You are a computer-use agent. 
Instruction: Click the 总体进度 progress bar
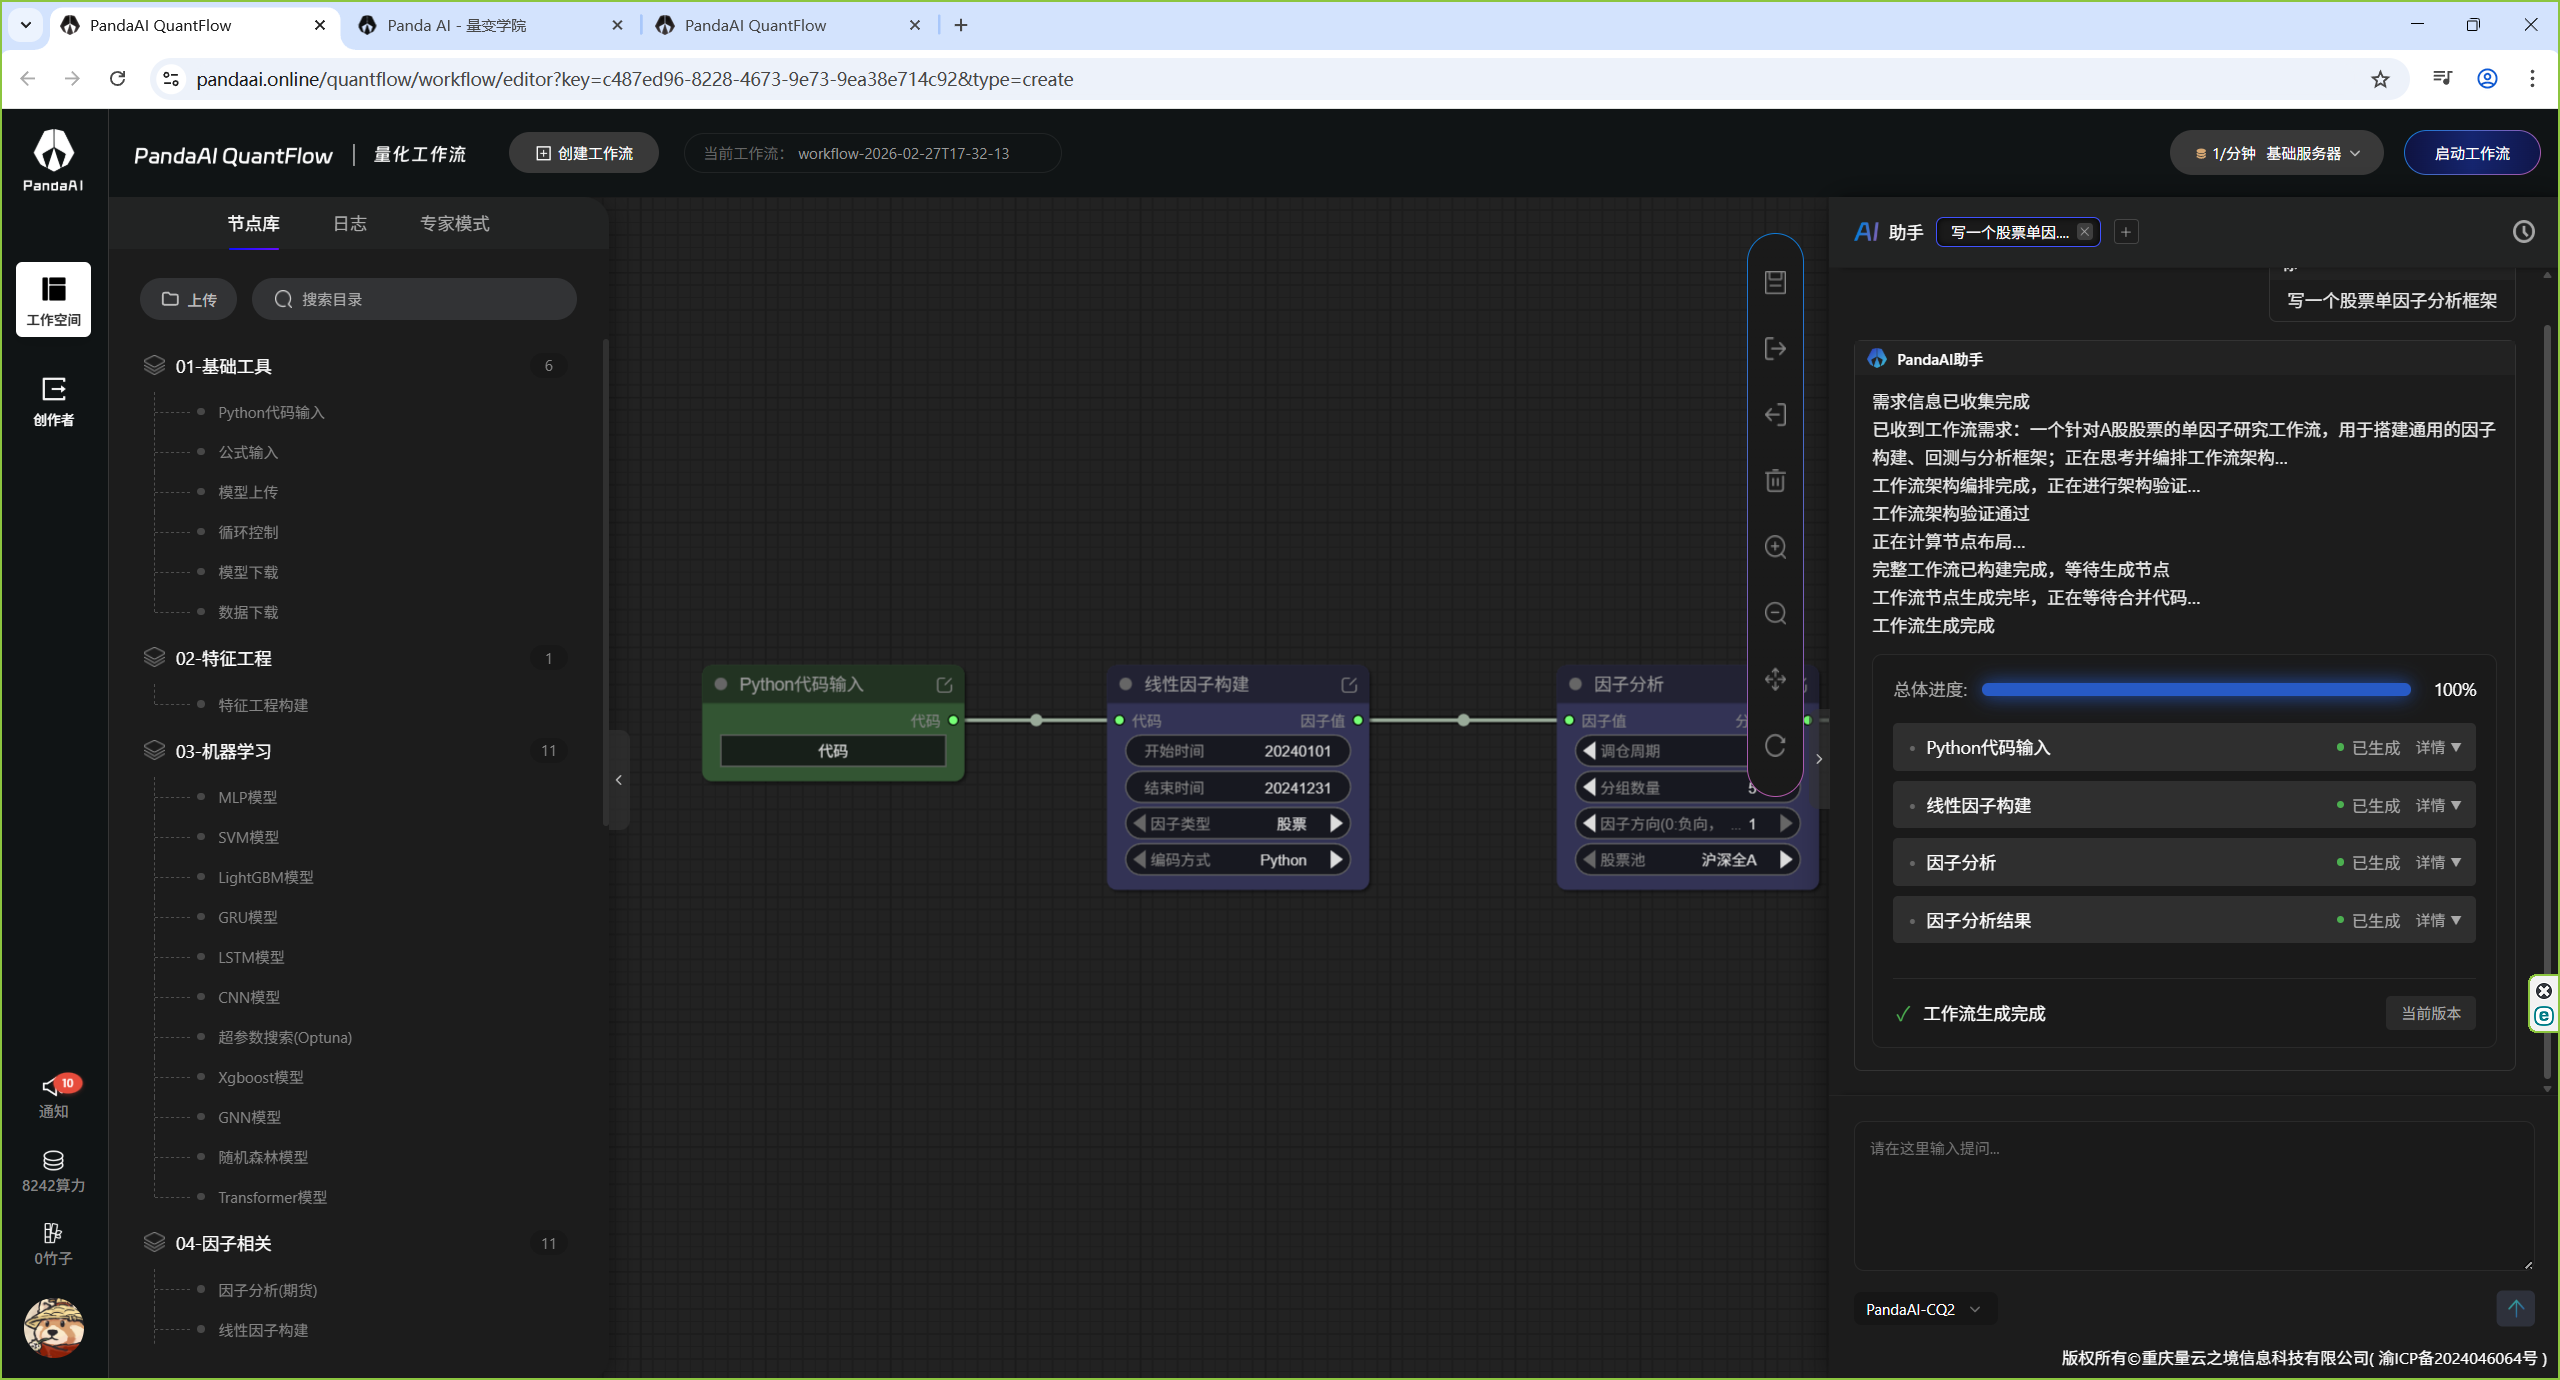pos(2196,689)
